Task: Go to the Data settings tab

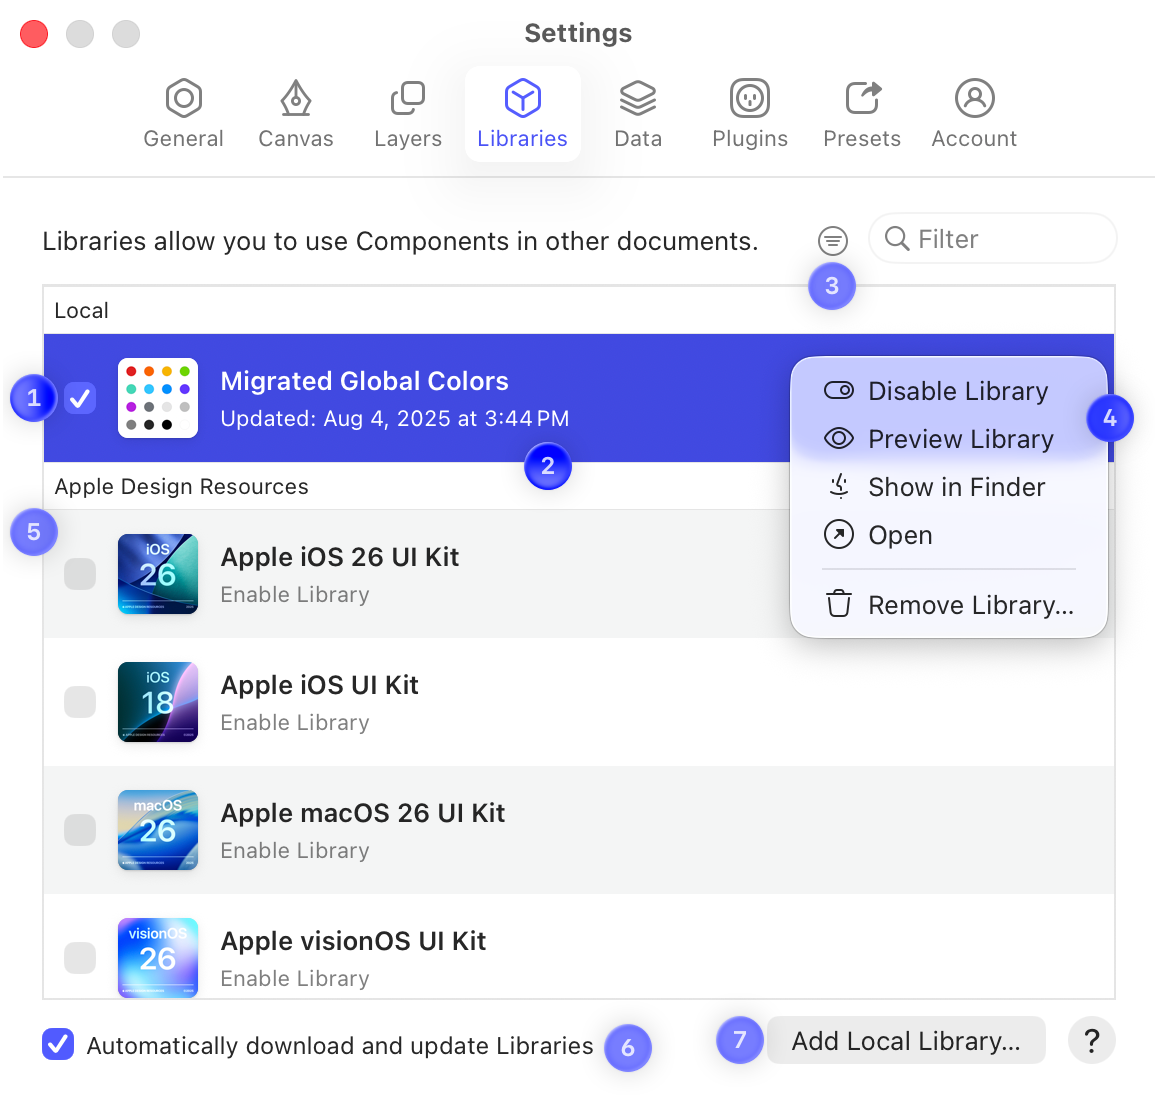Action: pos(638,114)
